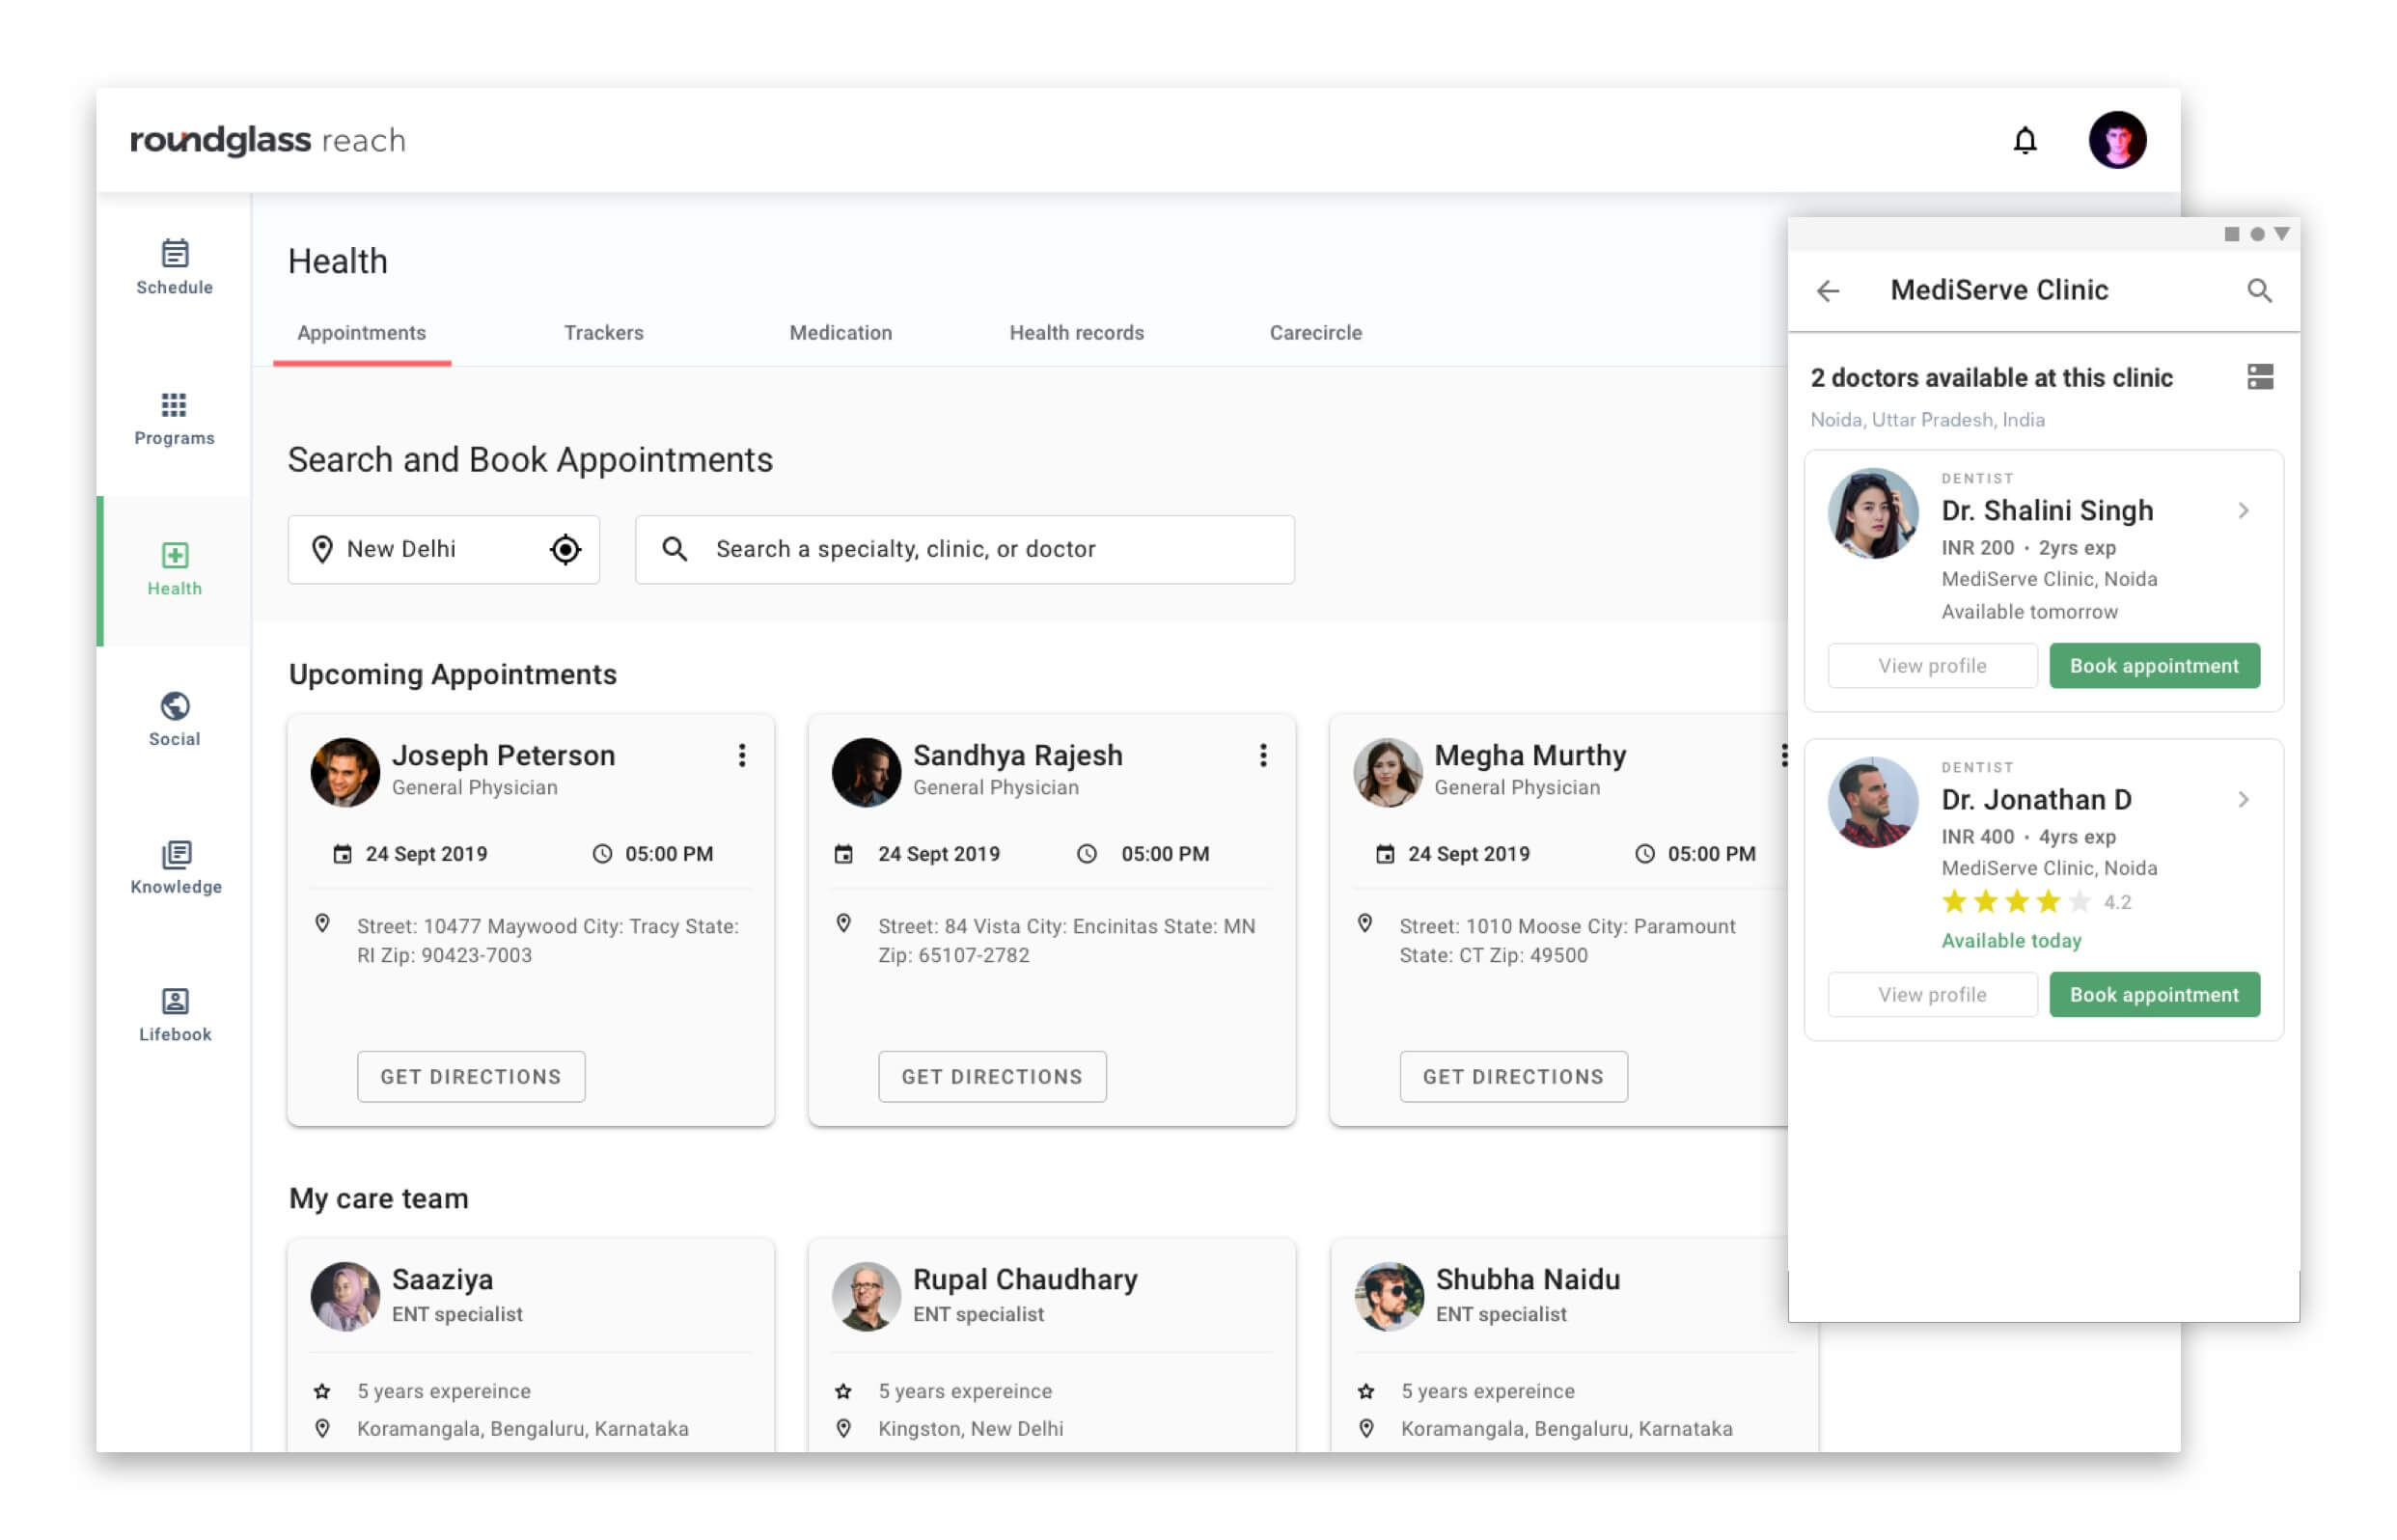Open the notifications bell
The image size is (2397, 1540).
tap(2025, 140)
